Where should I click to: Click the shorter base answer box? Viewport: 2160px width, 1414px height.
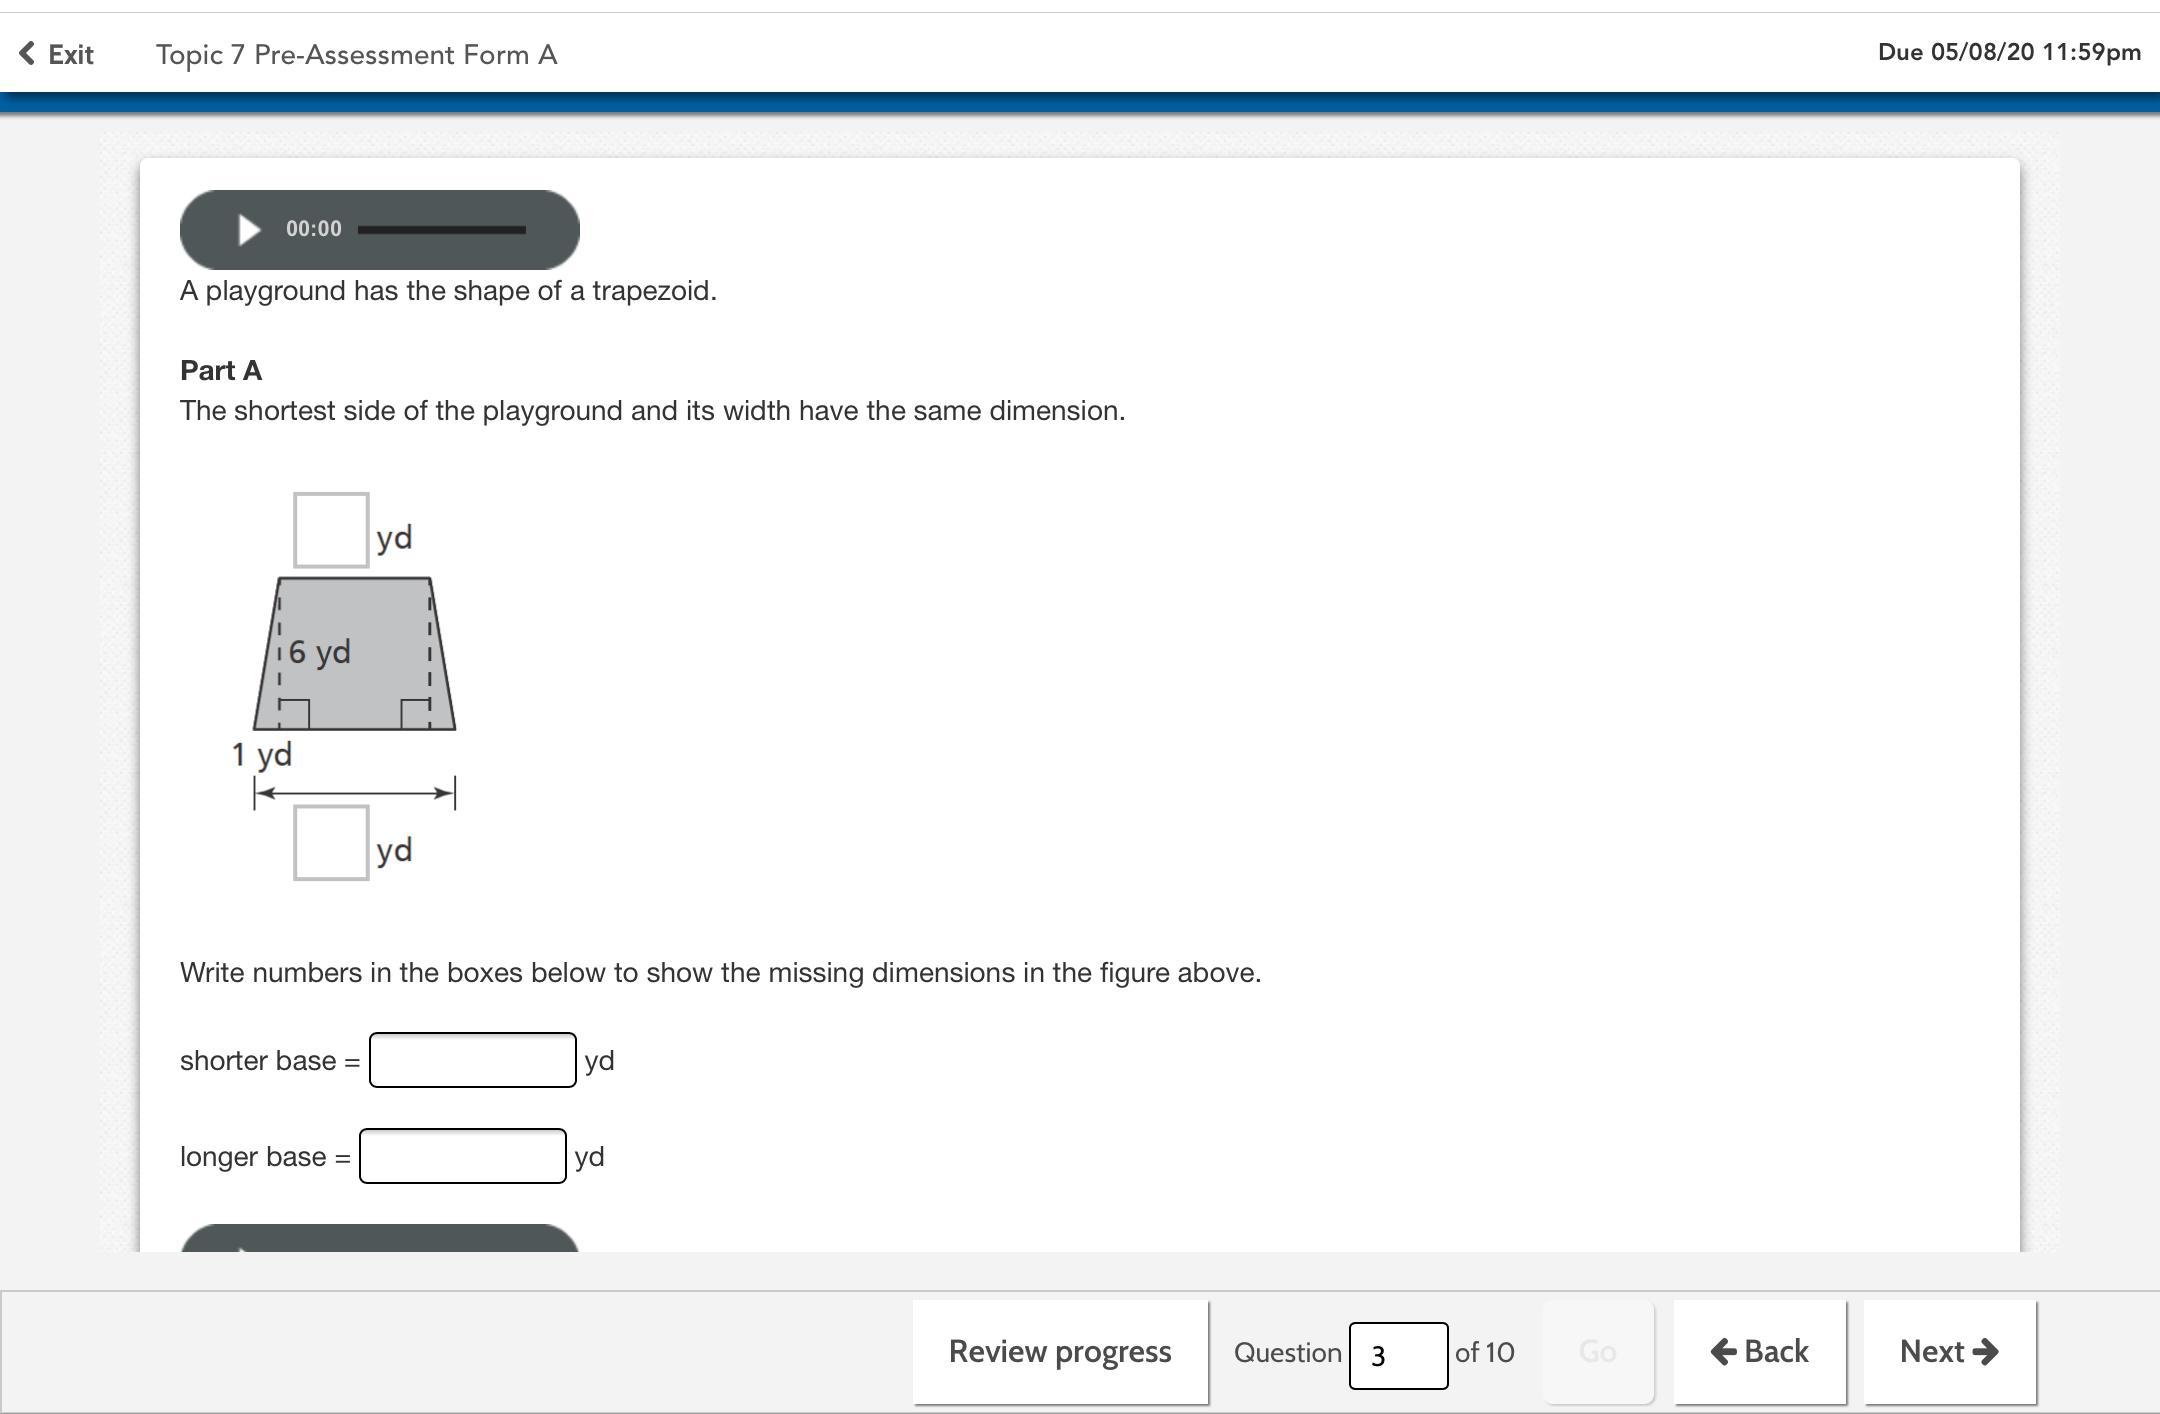(472, 1060)
